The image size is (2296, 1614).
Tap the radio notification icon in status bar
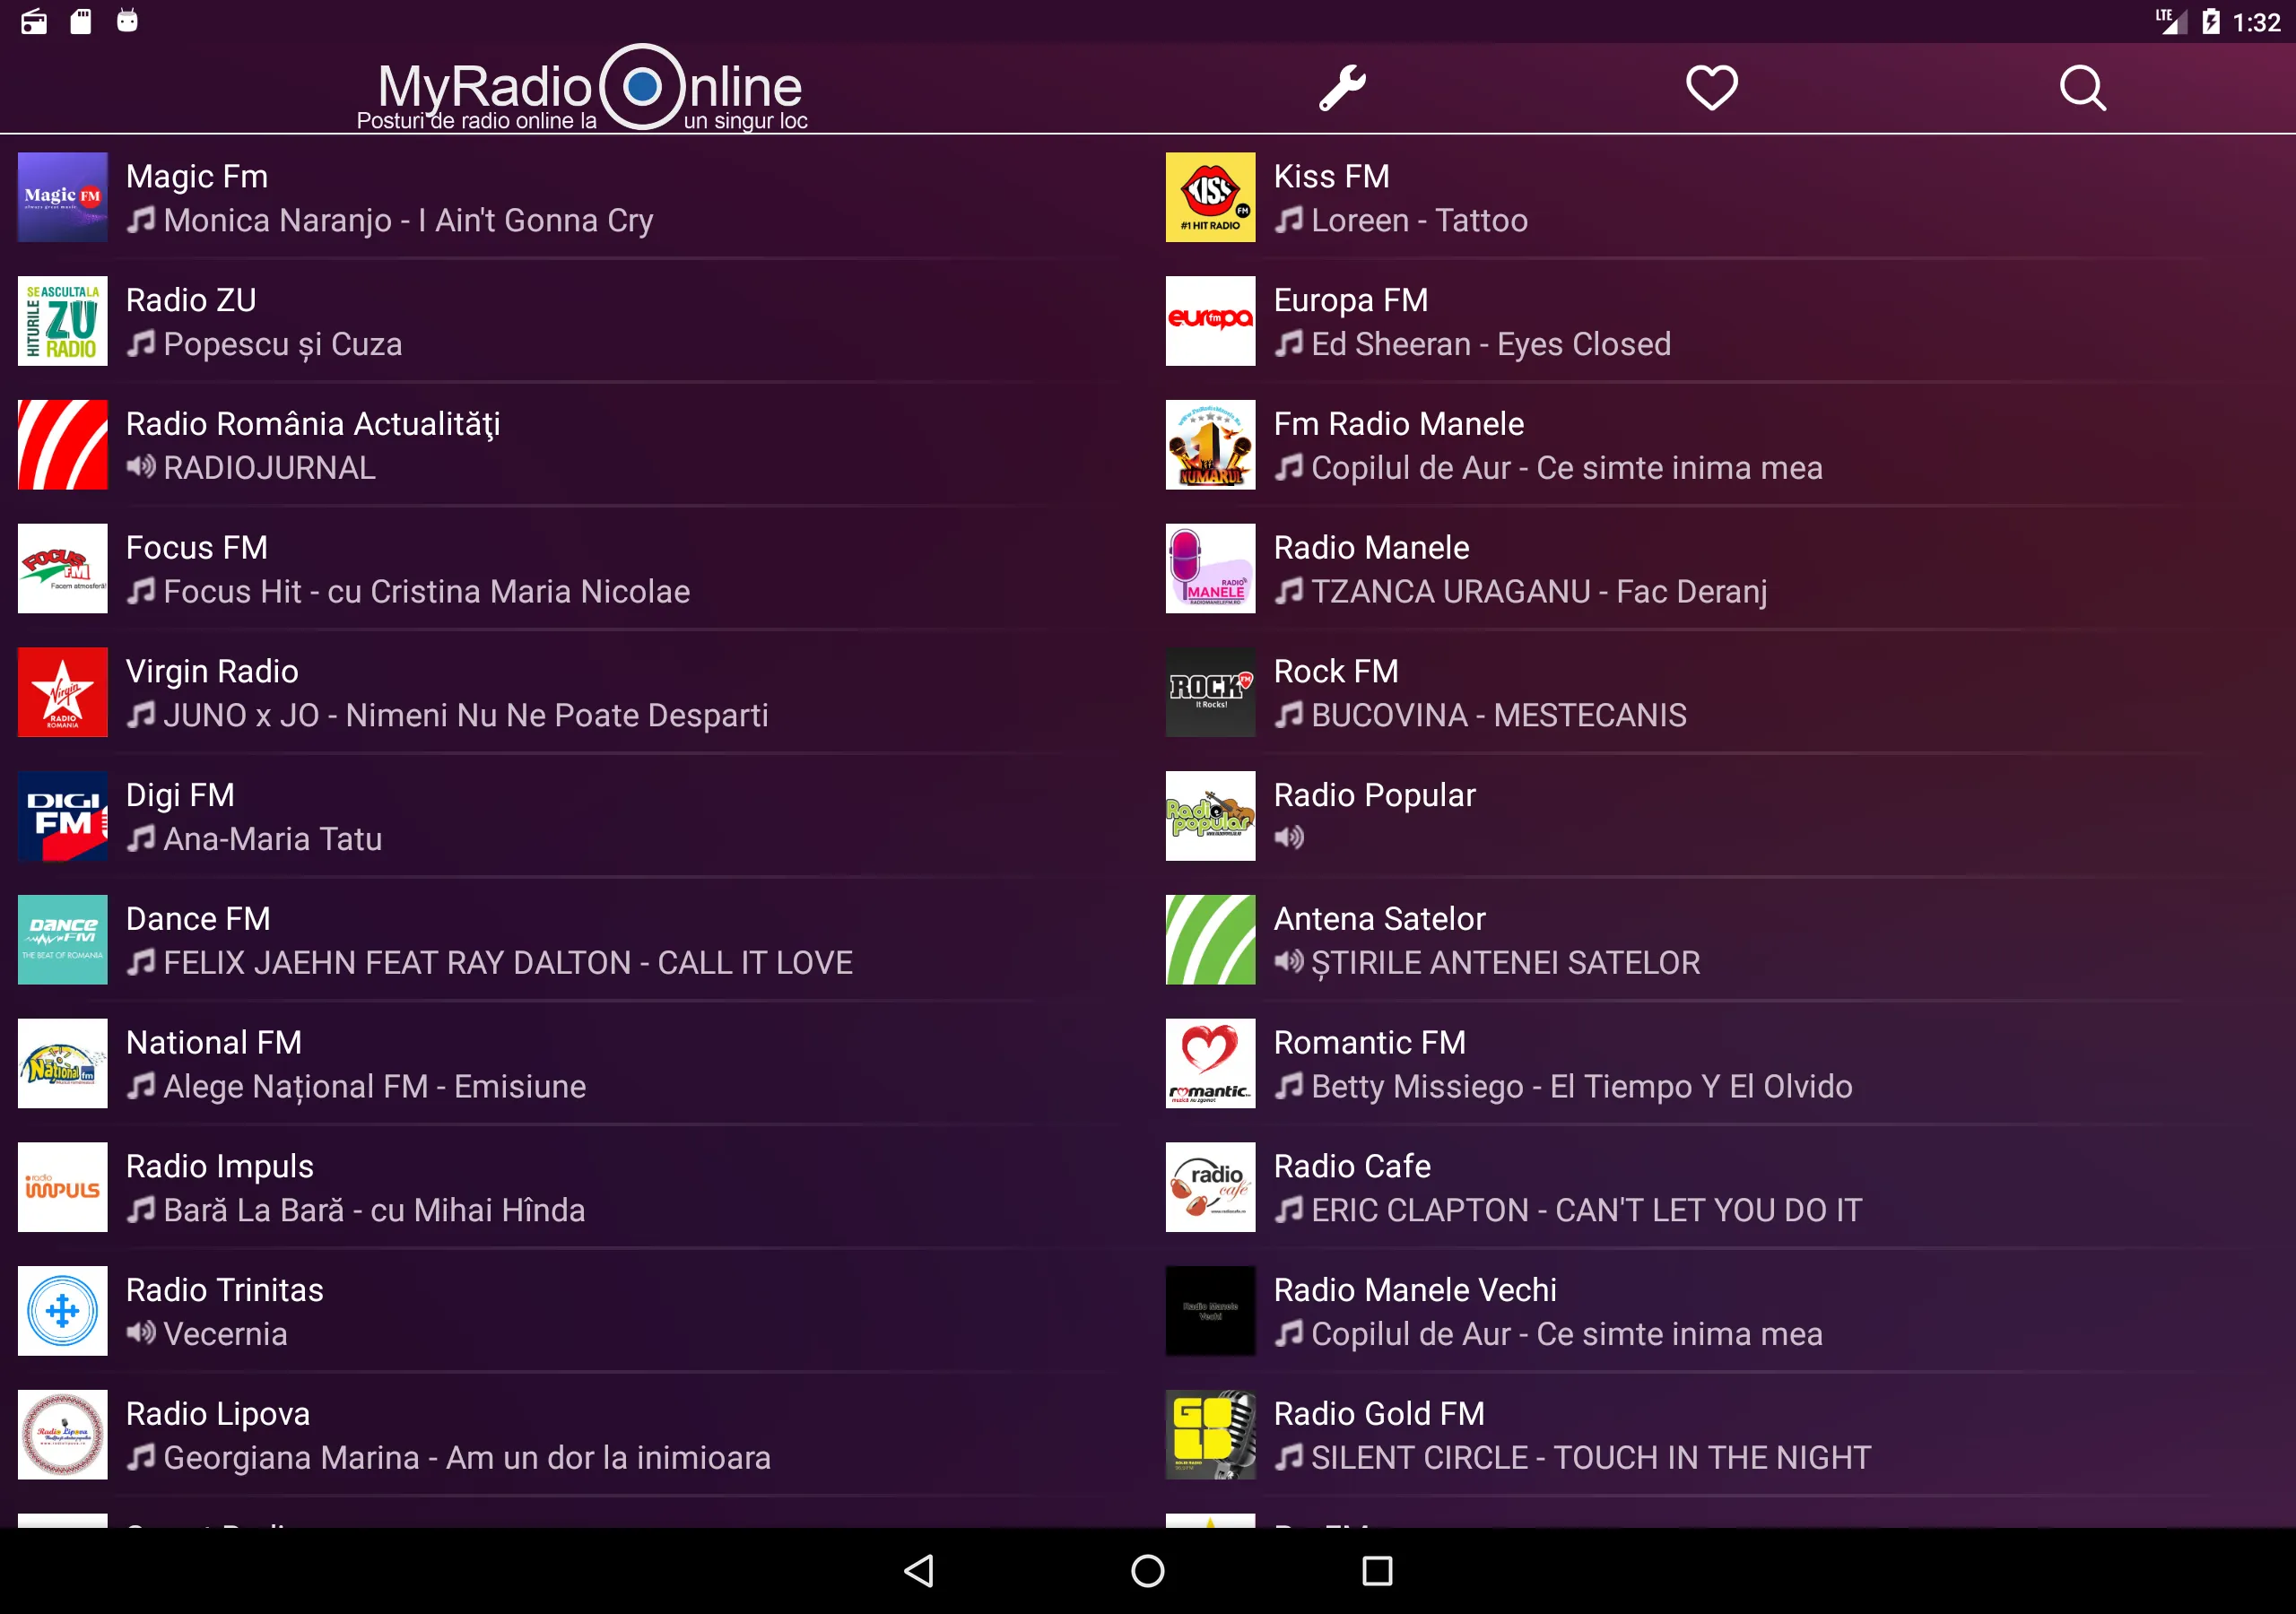pyautogui.click(x=34, y=21)
